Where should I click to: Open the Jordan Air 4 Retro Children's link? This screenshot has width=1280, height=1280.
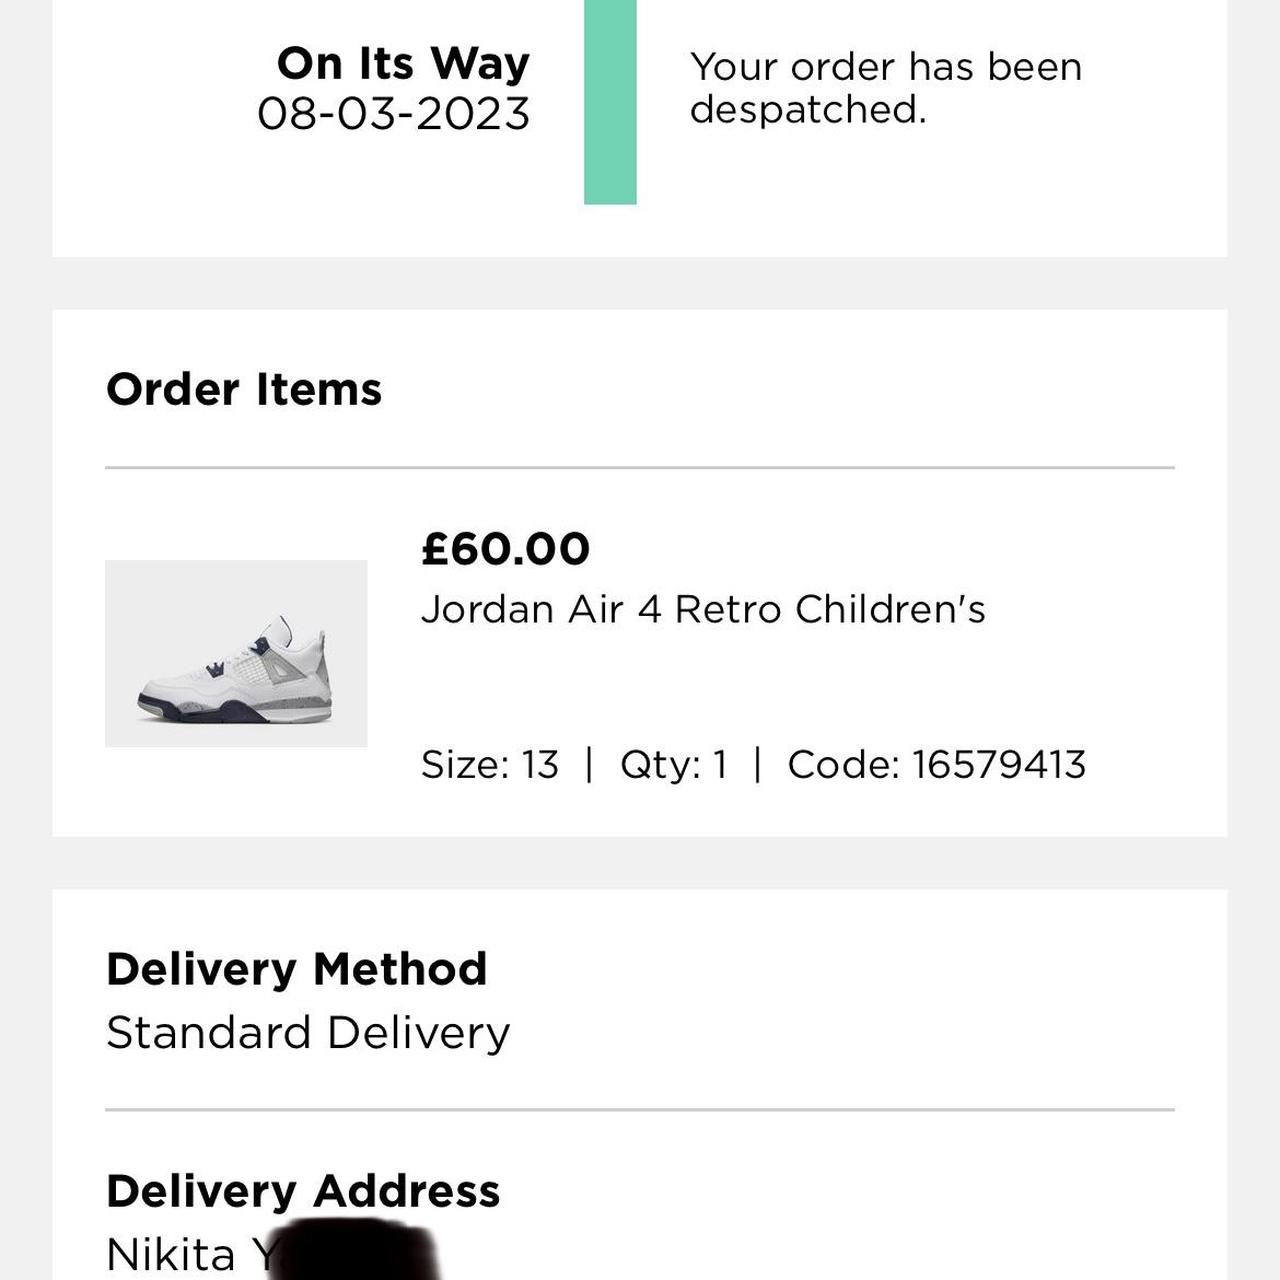click(x=702, y=608)
